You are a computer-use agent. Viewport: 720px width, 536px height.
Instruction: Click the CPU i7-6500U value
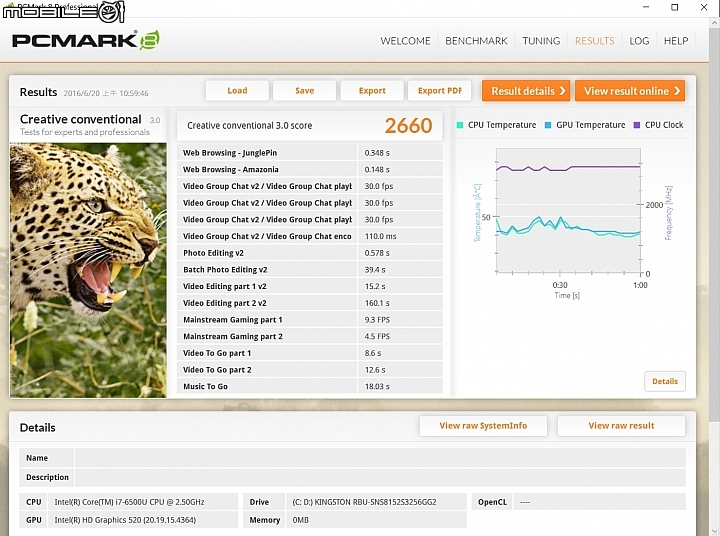pos(129,502)
